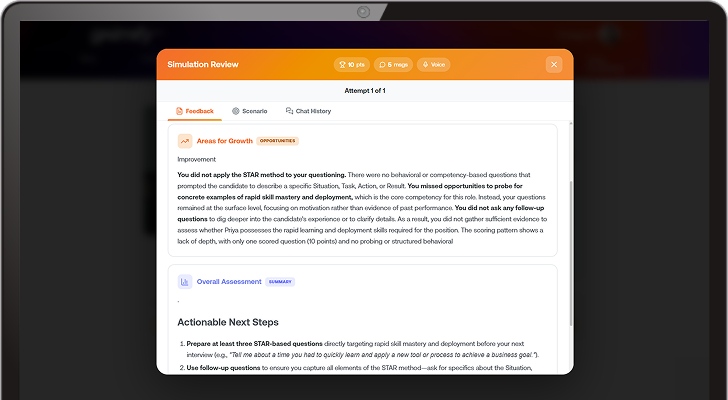Click the Overall Assessment bar chart icon
Viewport: 728px width, 400px height.
(185, 282)
